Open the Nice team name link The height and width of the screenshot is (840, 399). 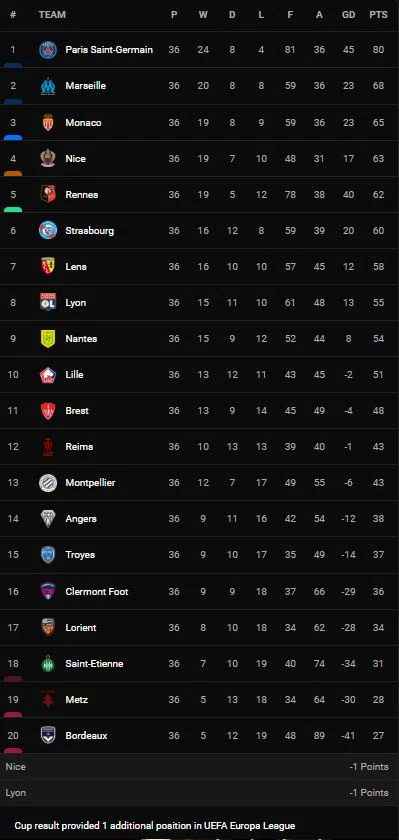click(x=76, y=159)
